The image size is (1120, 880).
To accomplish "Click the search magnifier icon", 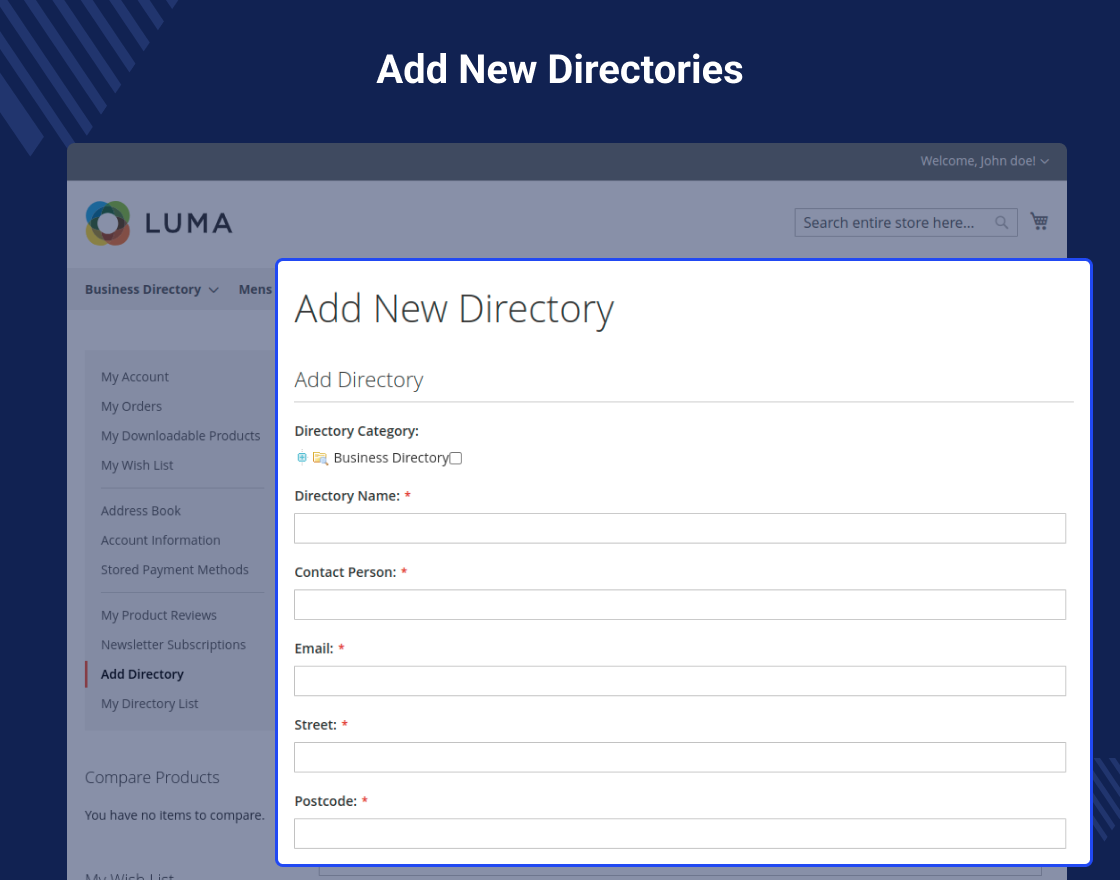I will point(1001,223).
